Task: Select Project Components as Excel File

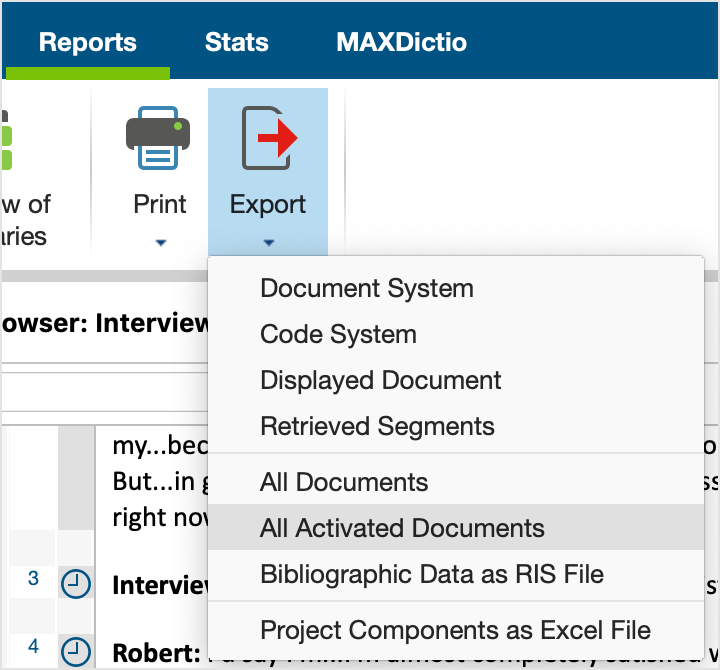Action: [456, 630]
